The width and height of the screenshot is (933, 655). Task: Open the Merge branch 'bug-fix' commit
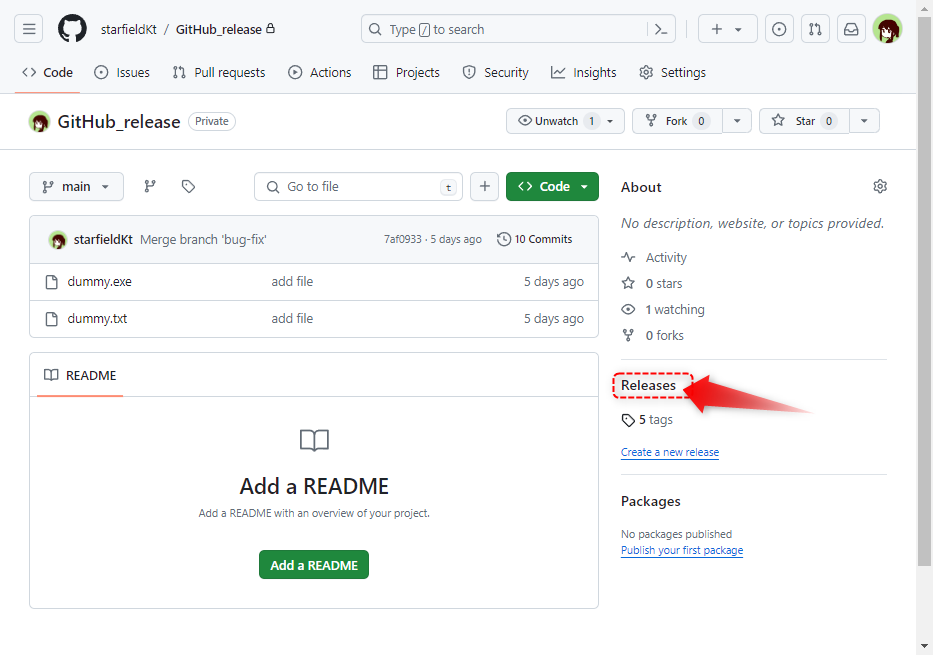tap(203, 240)
